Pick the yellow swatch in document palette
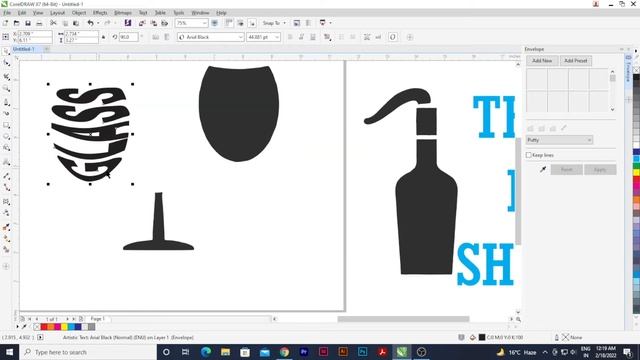The image size is (640, 360). pos(64,327)
